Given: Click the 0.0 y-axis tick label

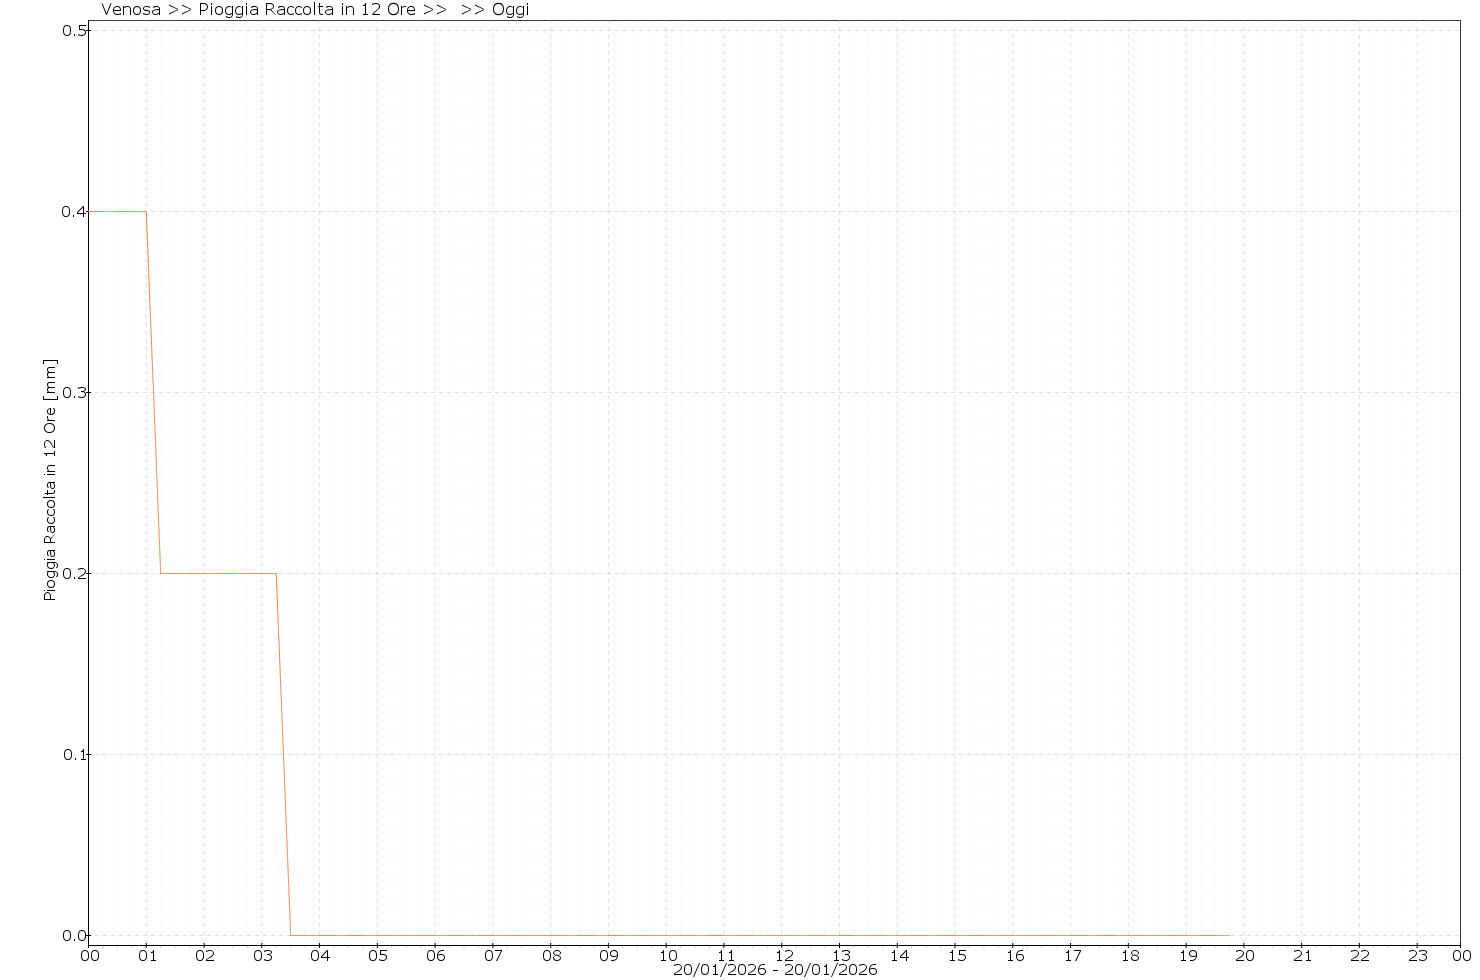Looking at the screenshot, I should (x=74, y=935).
